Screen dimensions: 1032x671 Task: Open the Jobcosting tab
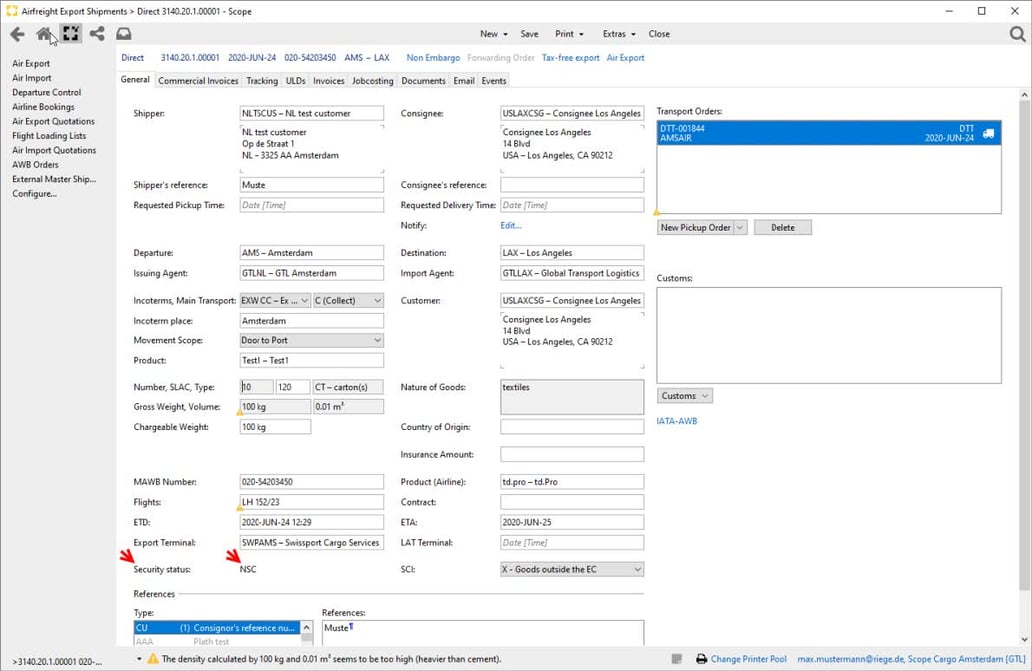point(373,80)
